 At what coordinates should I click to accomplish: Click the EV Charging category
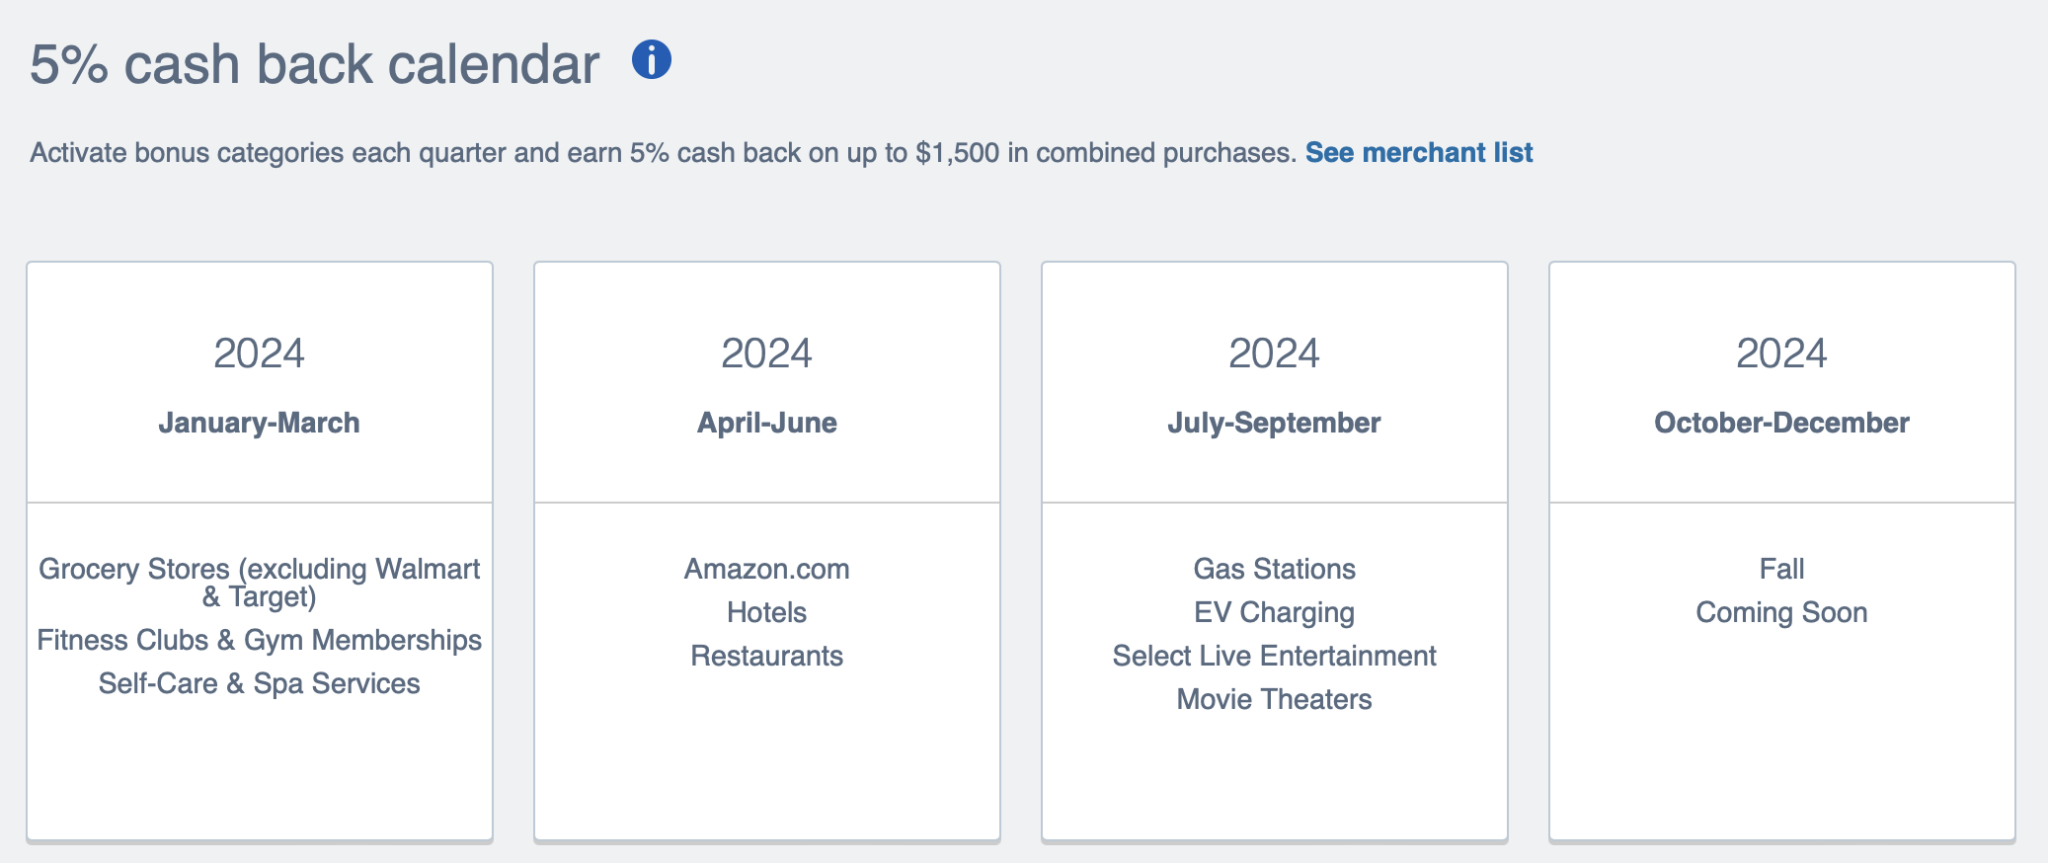point(1274,612)
